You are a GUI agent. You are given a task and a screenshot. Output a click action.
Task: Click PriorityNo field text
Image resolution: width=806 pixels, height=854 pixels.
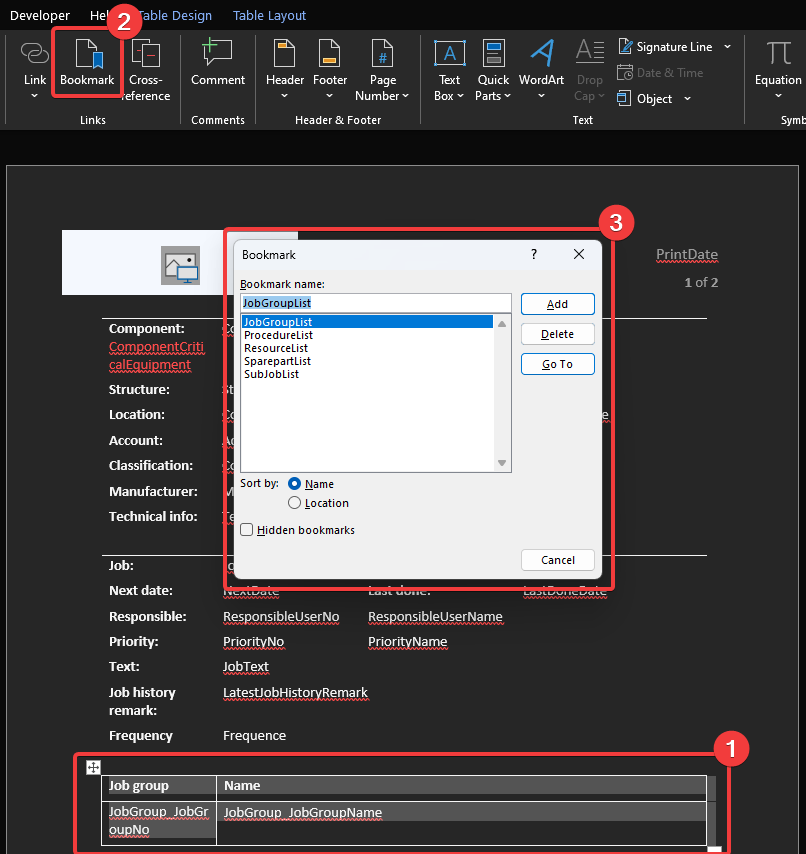[x=253, y=642]
